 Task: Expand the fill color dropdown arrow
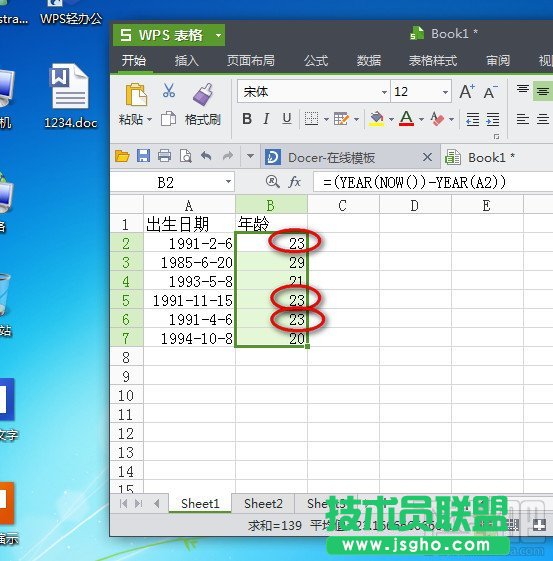[x=391, y=119]
